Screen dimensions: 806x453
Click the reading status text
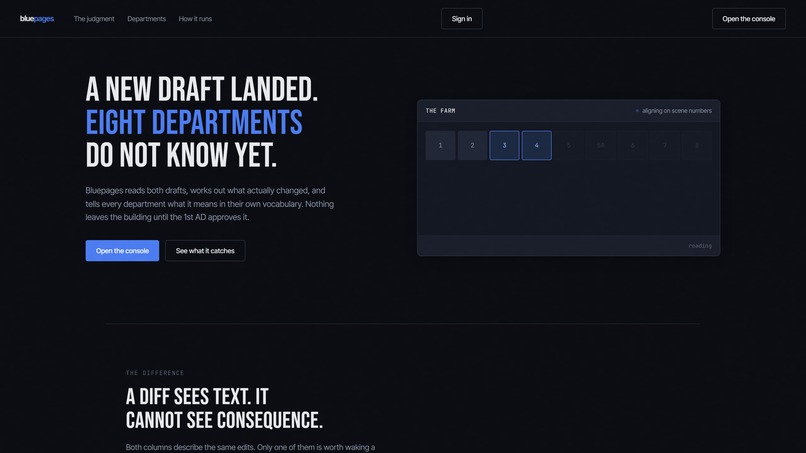click(700, 246)
